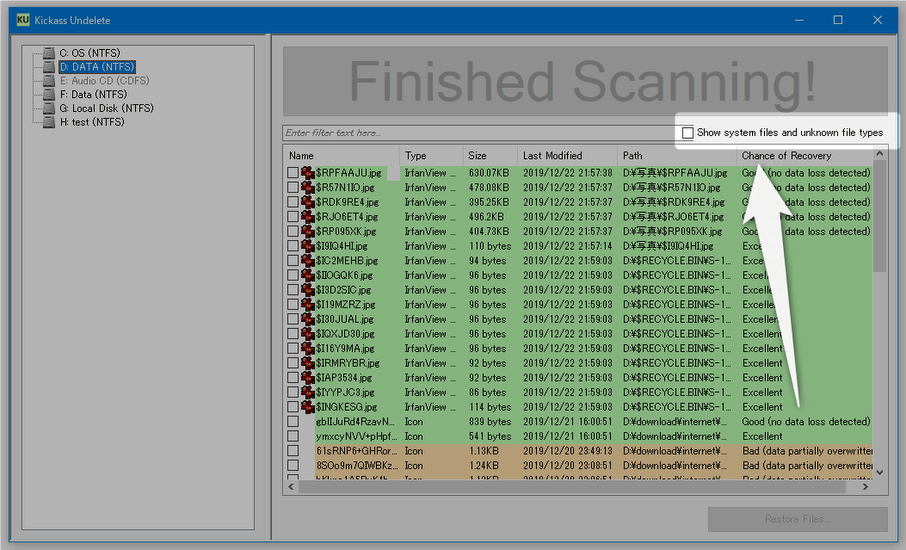Sort by Path column header
The image size is (906, 550).
click(x=677, y=156)
